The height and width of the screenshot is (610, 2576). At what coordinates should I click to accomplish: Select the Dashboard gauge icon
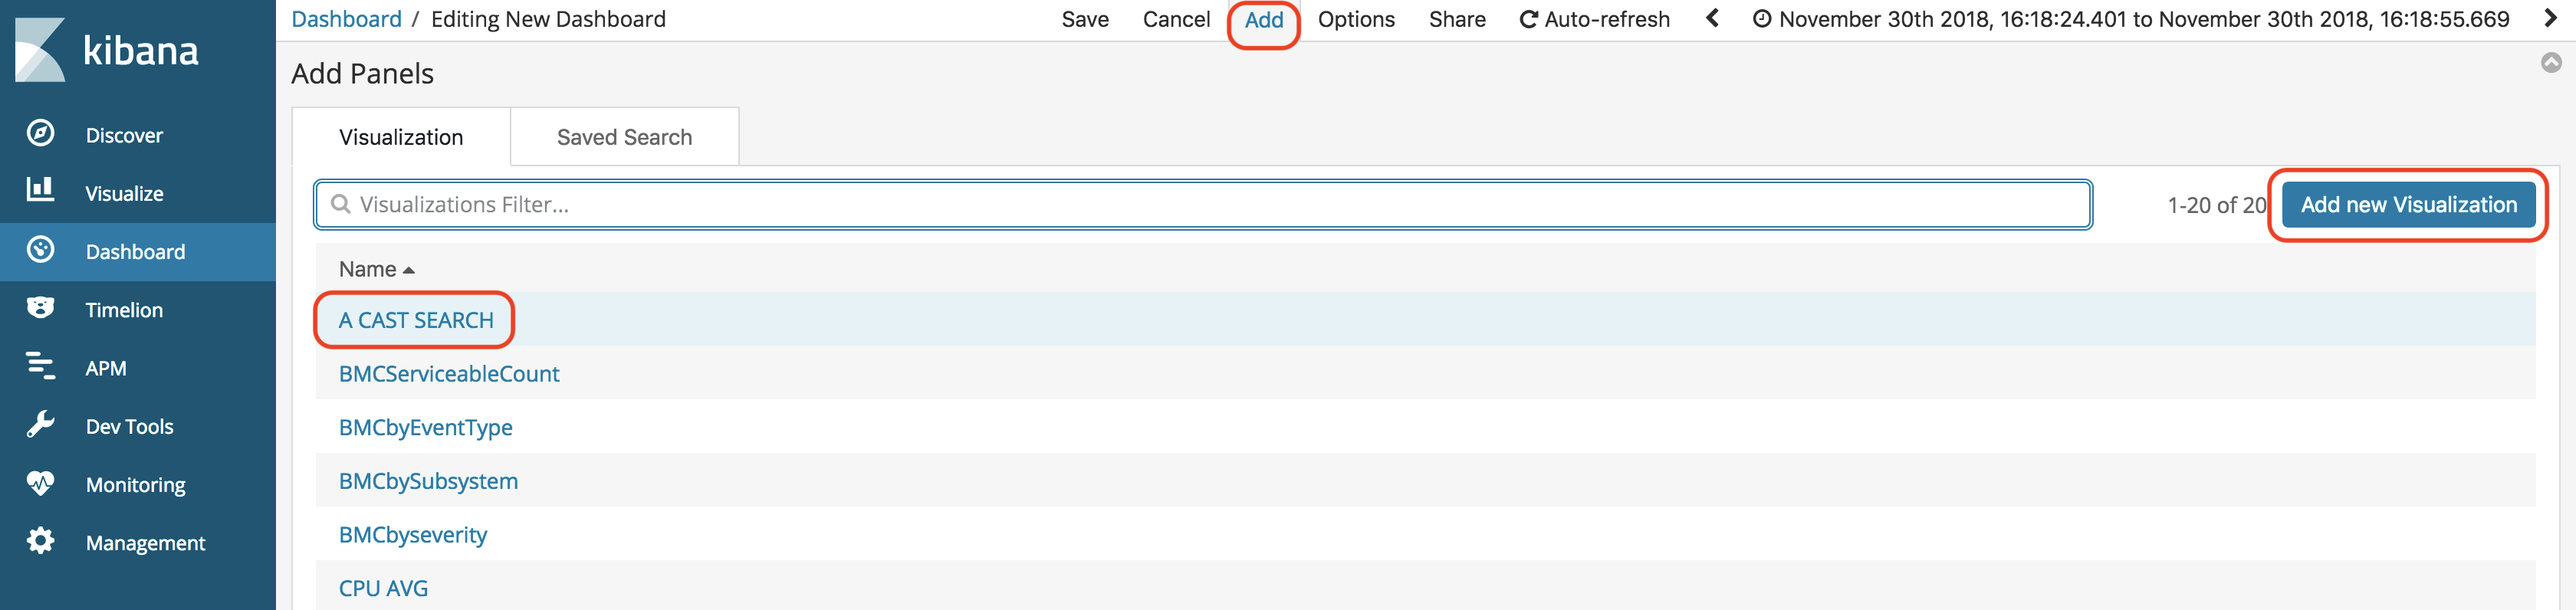(41, 250)
